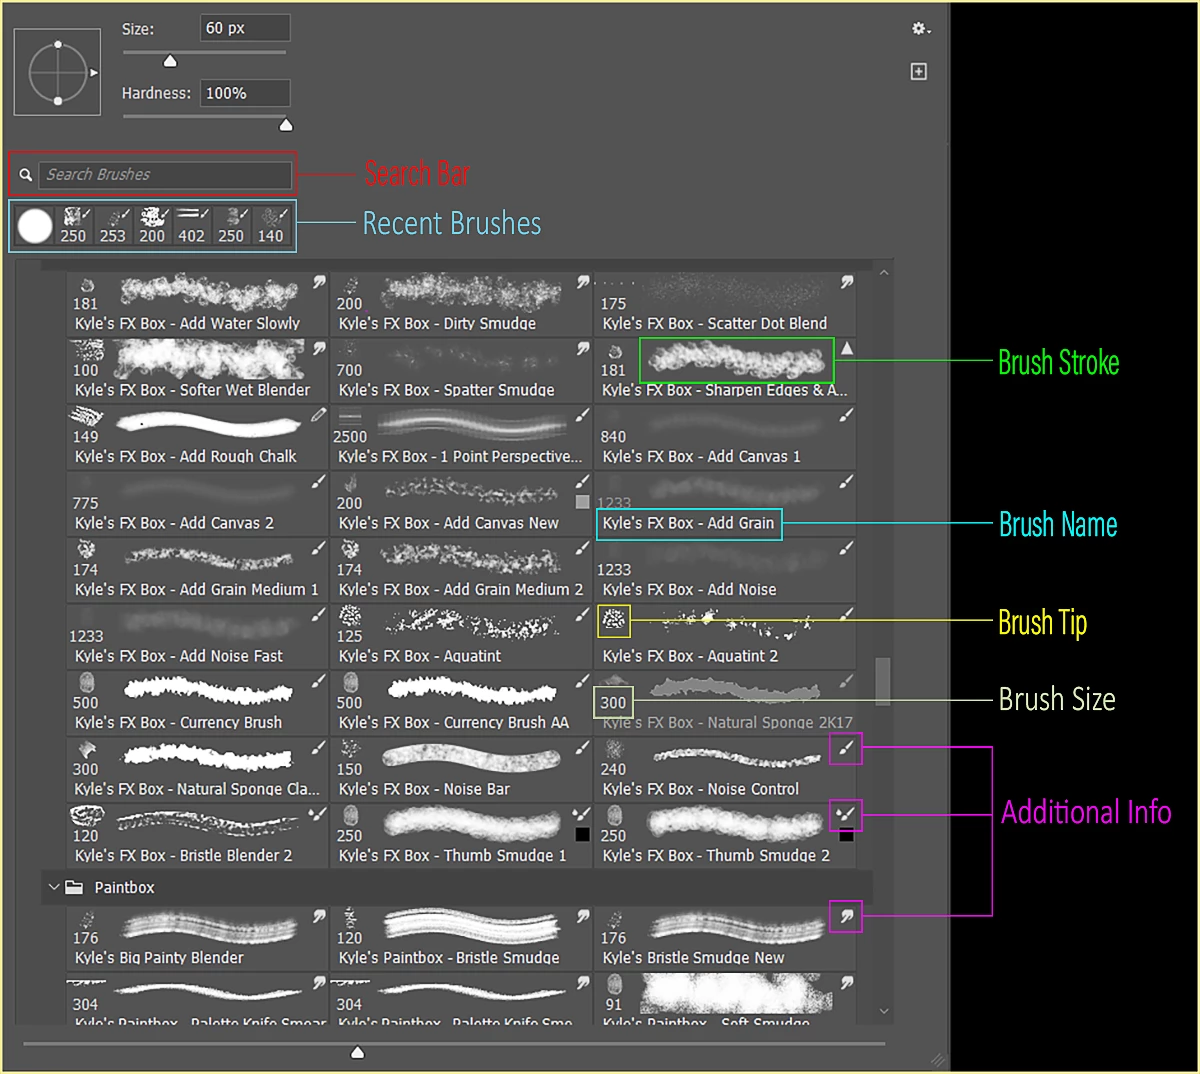Select Kyle's FX Box - Dirty Smudge brush
Viewport: 1200px width, 1074px height.
pyautogui.click(x=461, y=304)
